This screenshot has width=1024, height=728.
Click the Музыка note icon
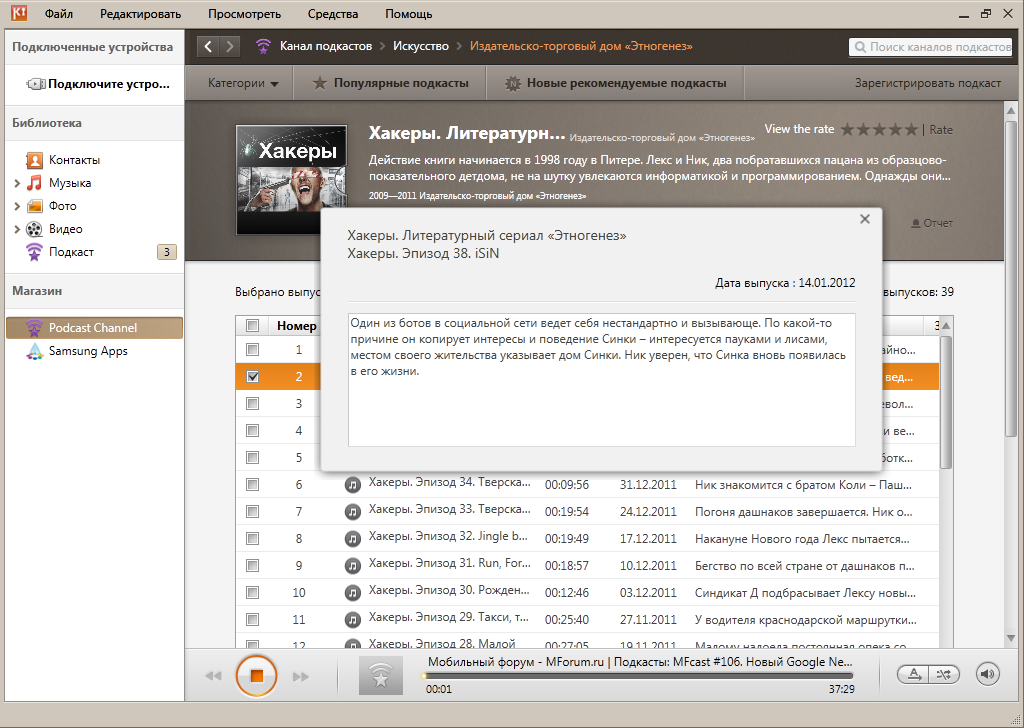pyautogui.click(x=34, y=183)
